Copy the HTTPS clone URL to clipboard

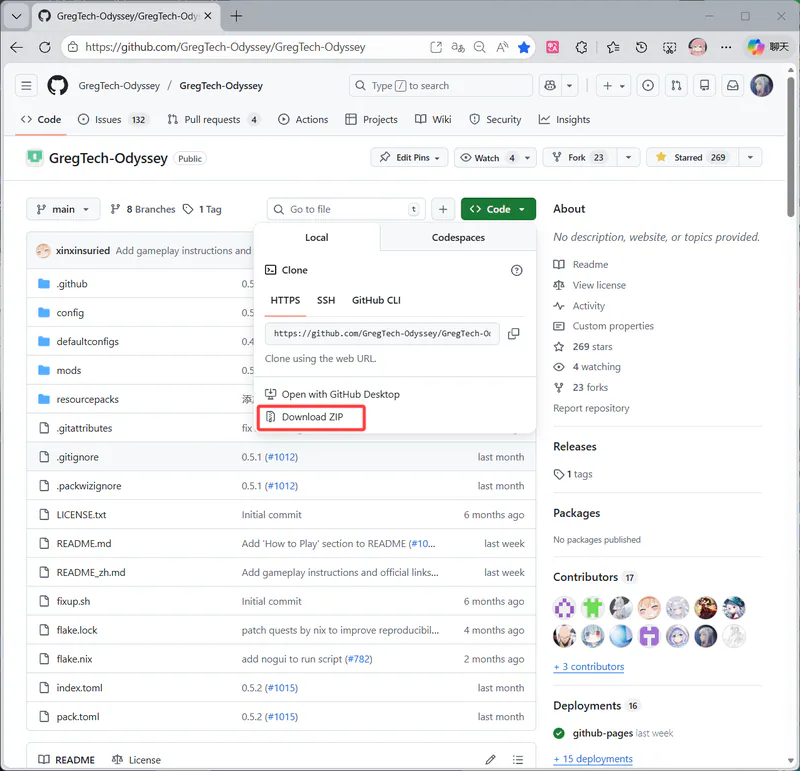(x=514, y=334)
